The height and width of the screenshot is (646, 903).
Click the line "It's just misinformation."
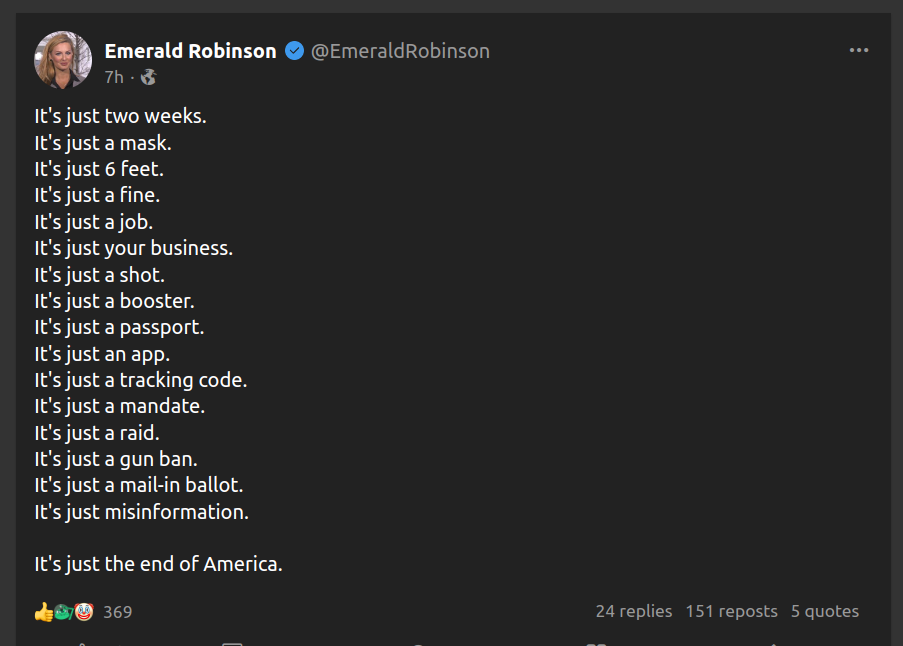141,512
